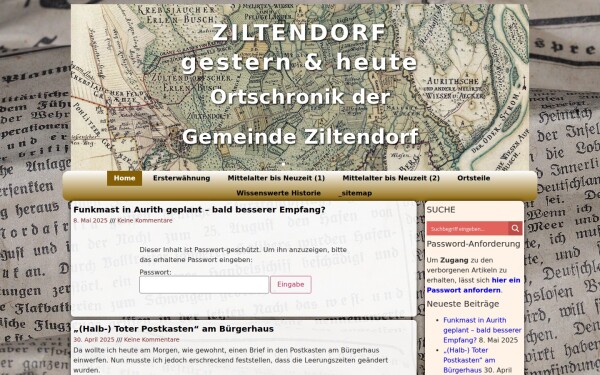Click the date 30. April 2025 under post

point(94,340)
